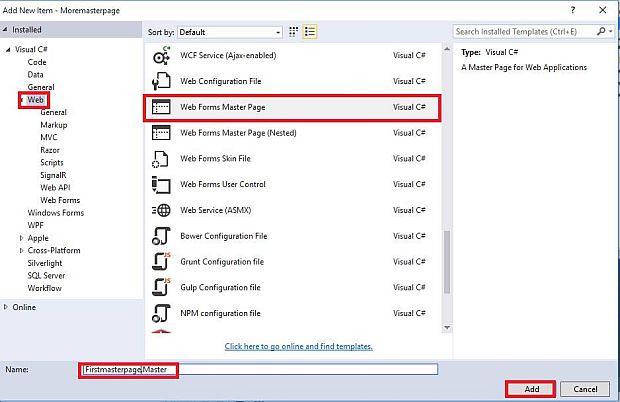Select the SQL Server category

point(46,276)
